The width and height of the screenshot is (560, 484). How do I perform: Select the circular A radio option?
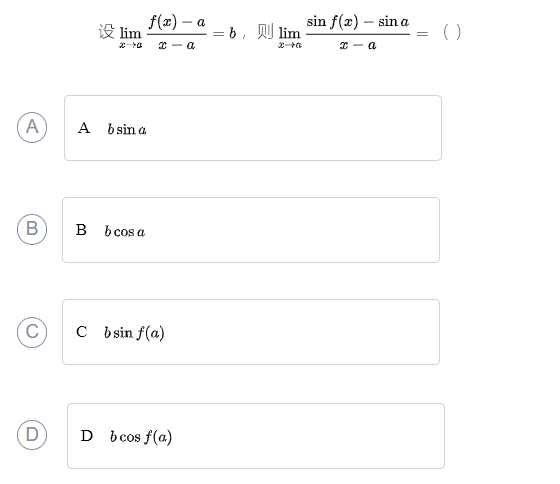[32, 128]
